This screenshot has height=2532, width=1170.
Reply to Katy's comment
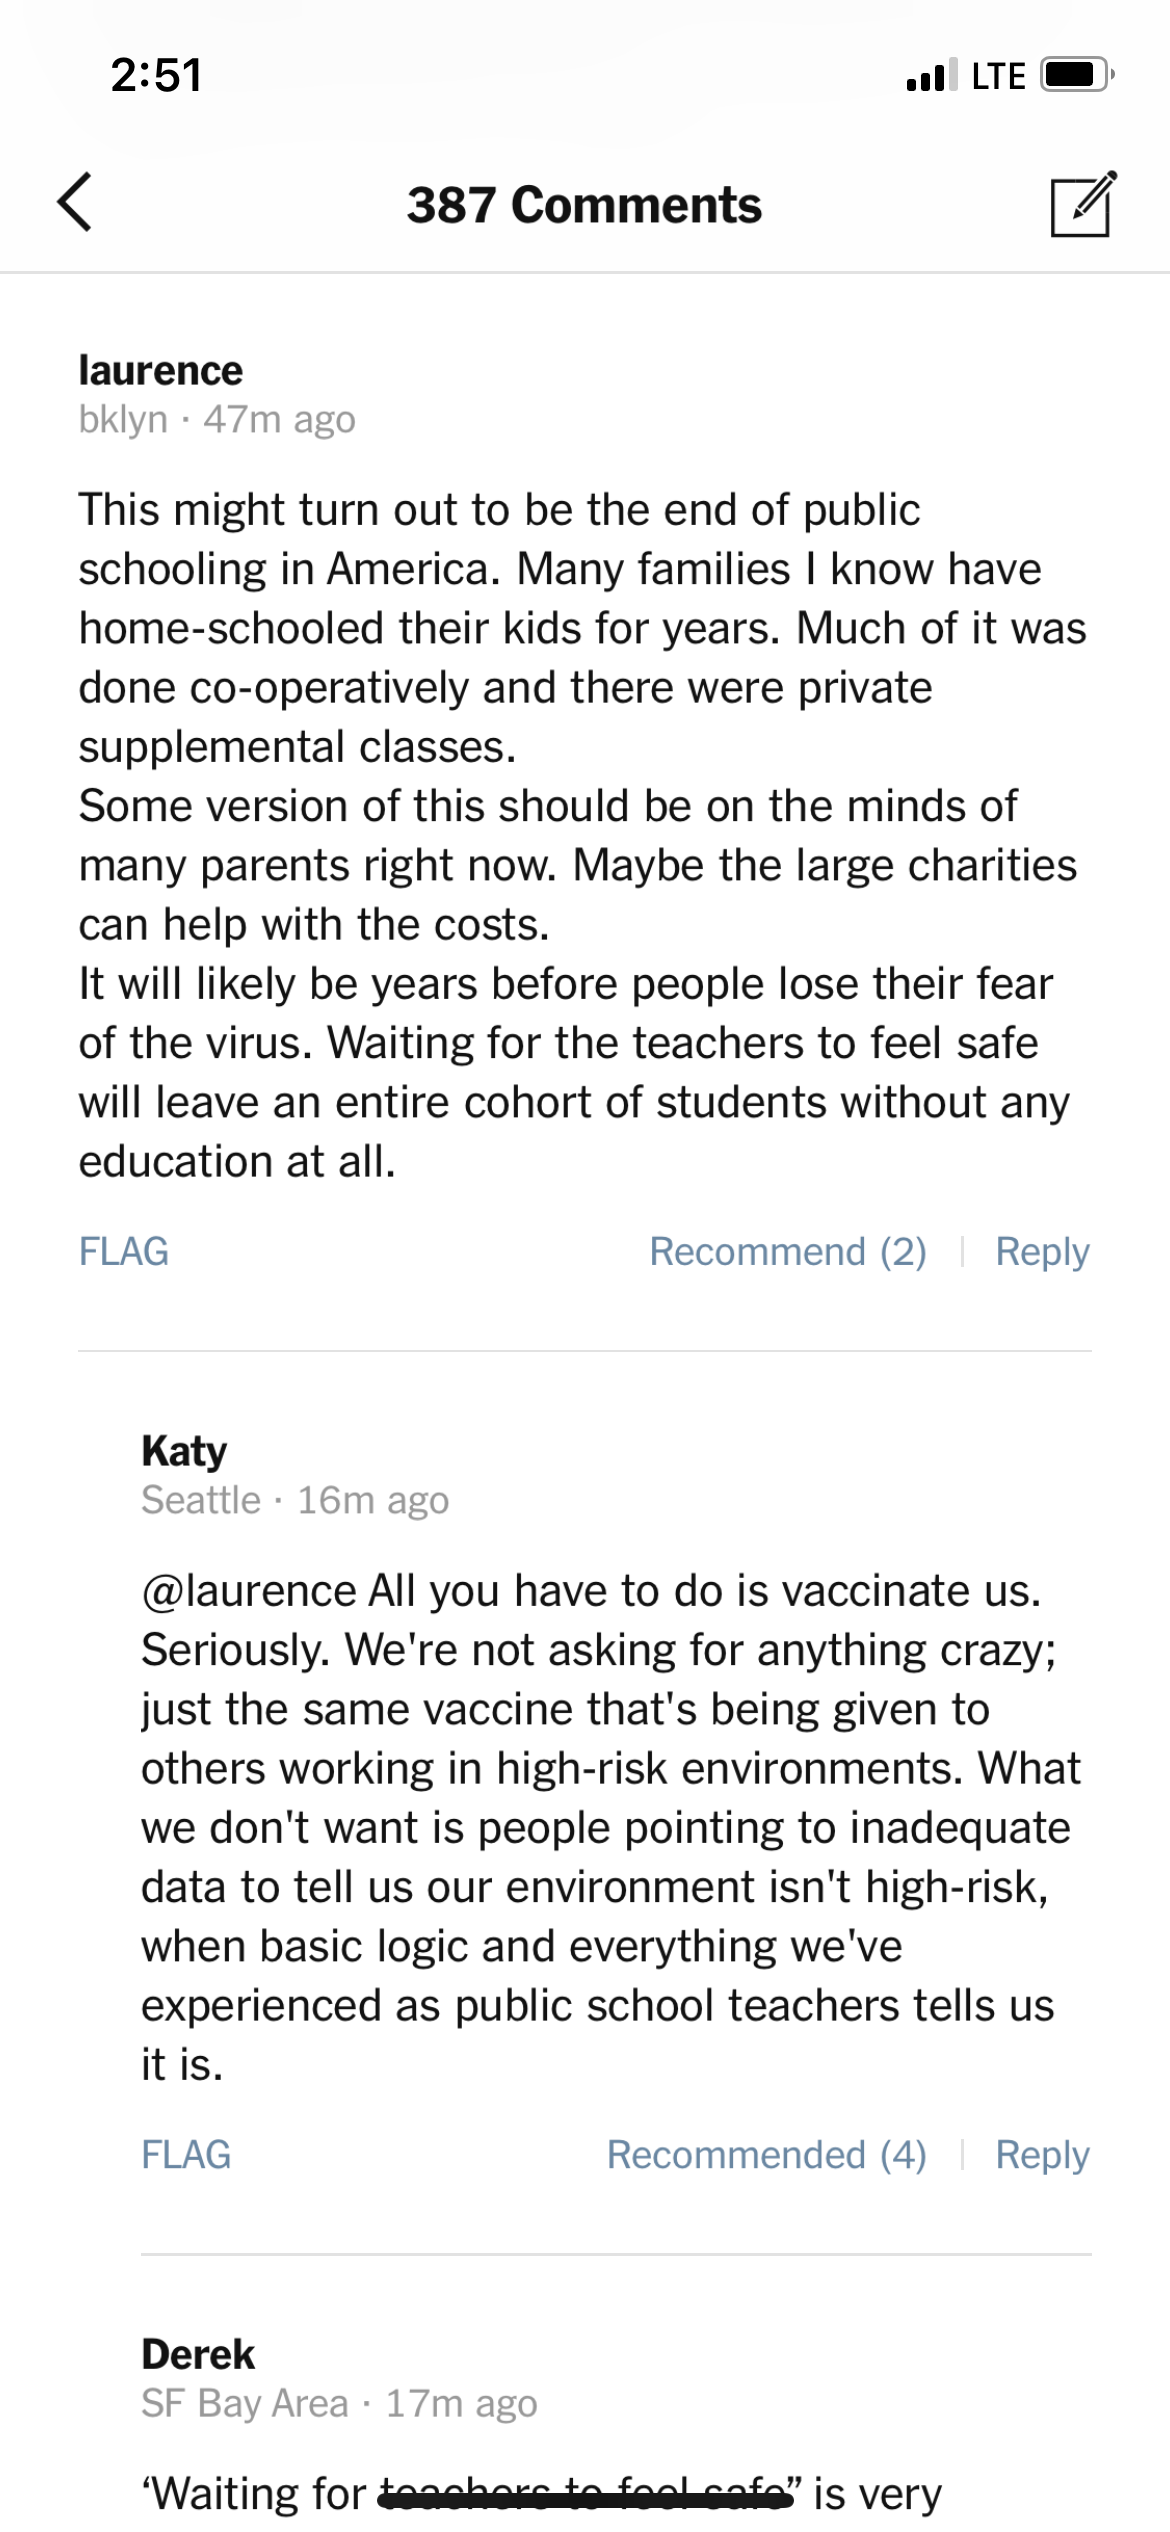(x=1042, y=2154)
